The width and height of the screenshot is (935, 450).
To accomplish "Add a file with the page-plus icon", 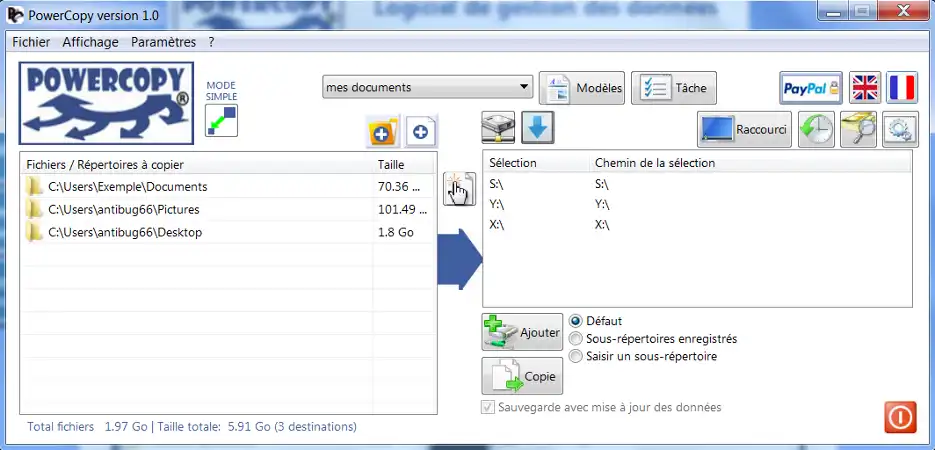I will coord(421,132).
